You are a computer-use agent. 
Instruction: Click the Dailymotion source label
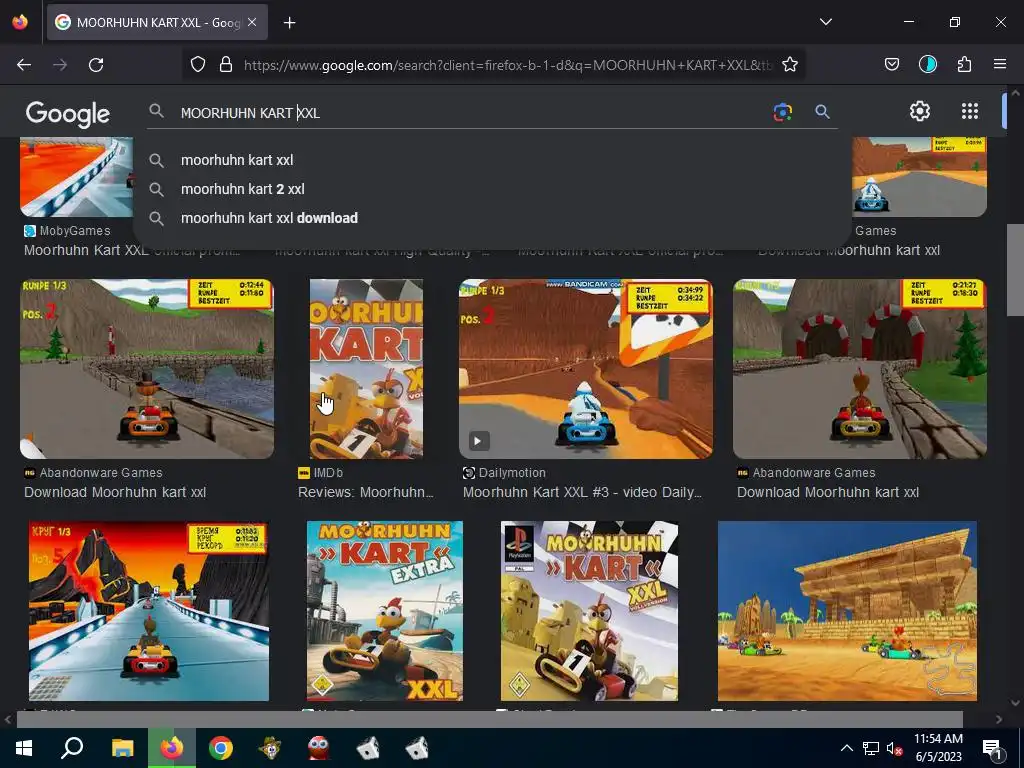point(511,473)
